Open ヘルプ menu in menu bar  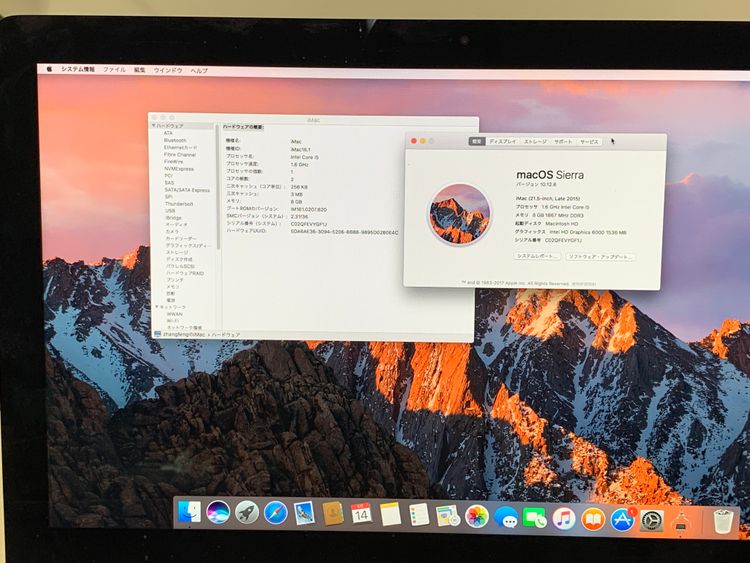click(x=199, y=71)
